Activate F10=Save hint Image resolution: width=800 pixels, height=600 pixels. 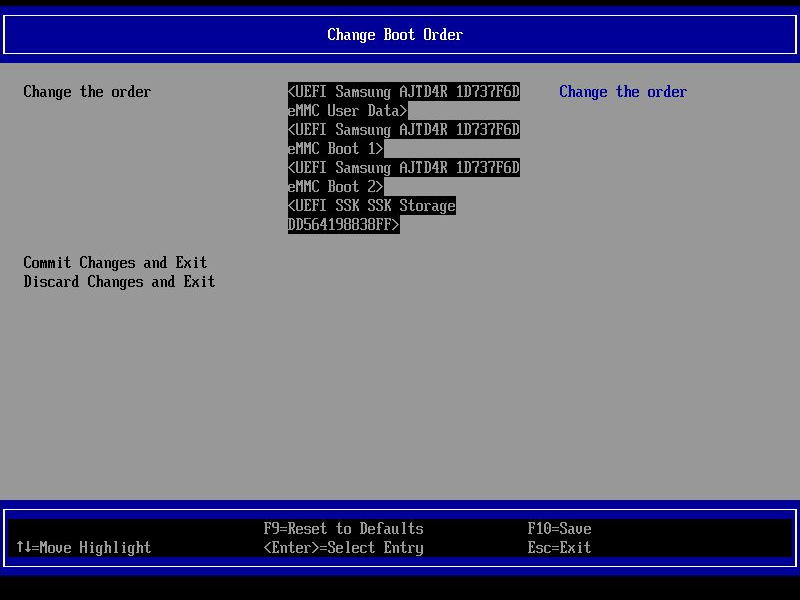coord(560,528)
